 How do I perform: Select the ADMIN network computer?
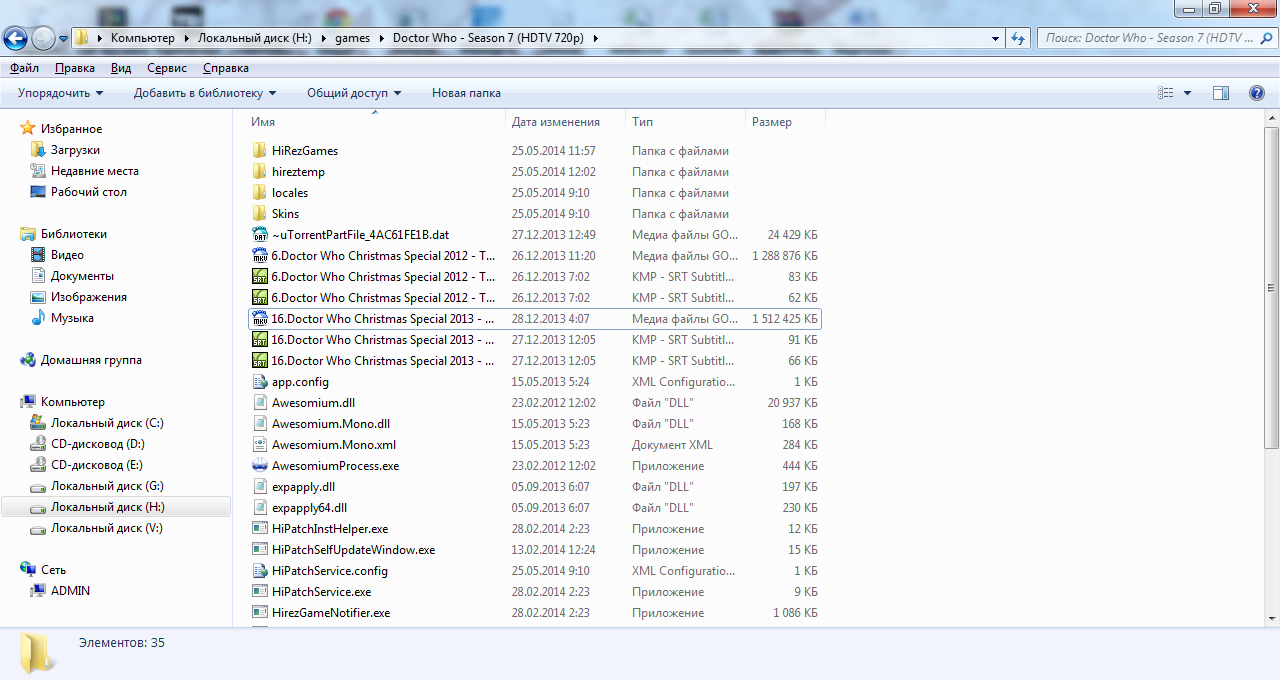click(70, 591)
